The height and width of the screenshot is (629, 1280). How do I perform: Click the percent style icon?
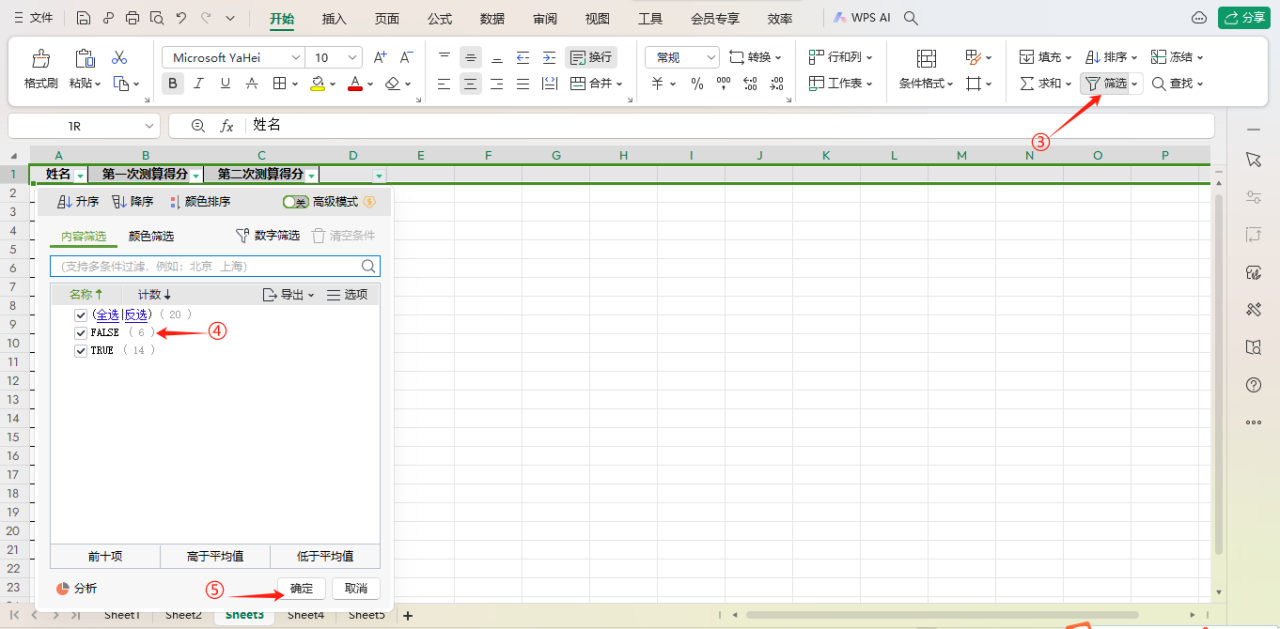tap(697, 84)
